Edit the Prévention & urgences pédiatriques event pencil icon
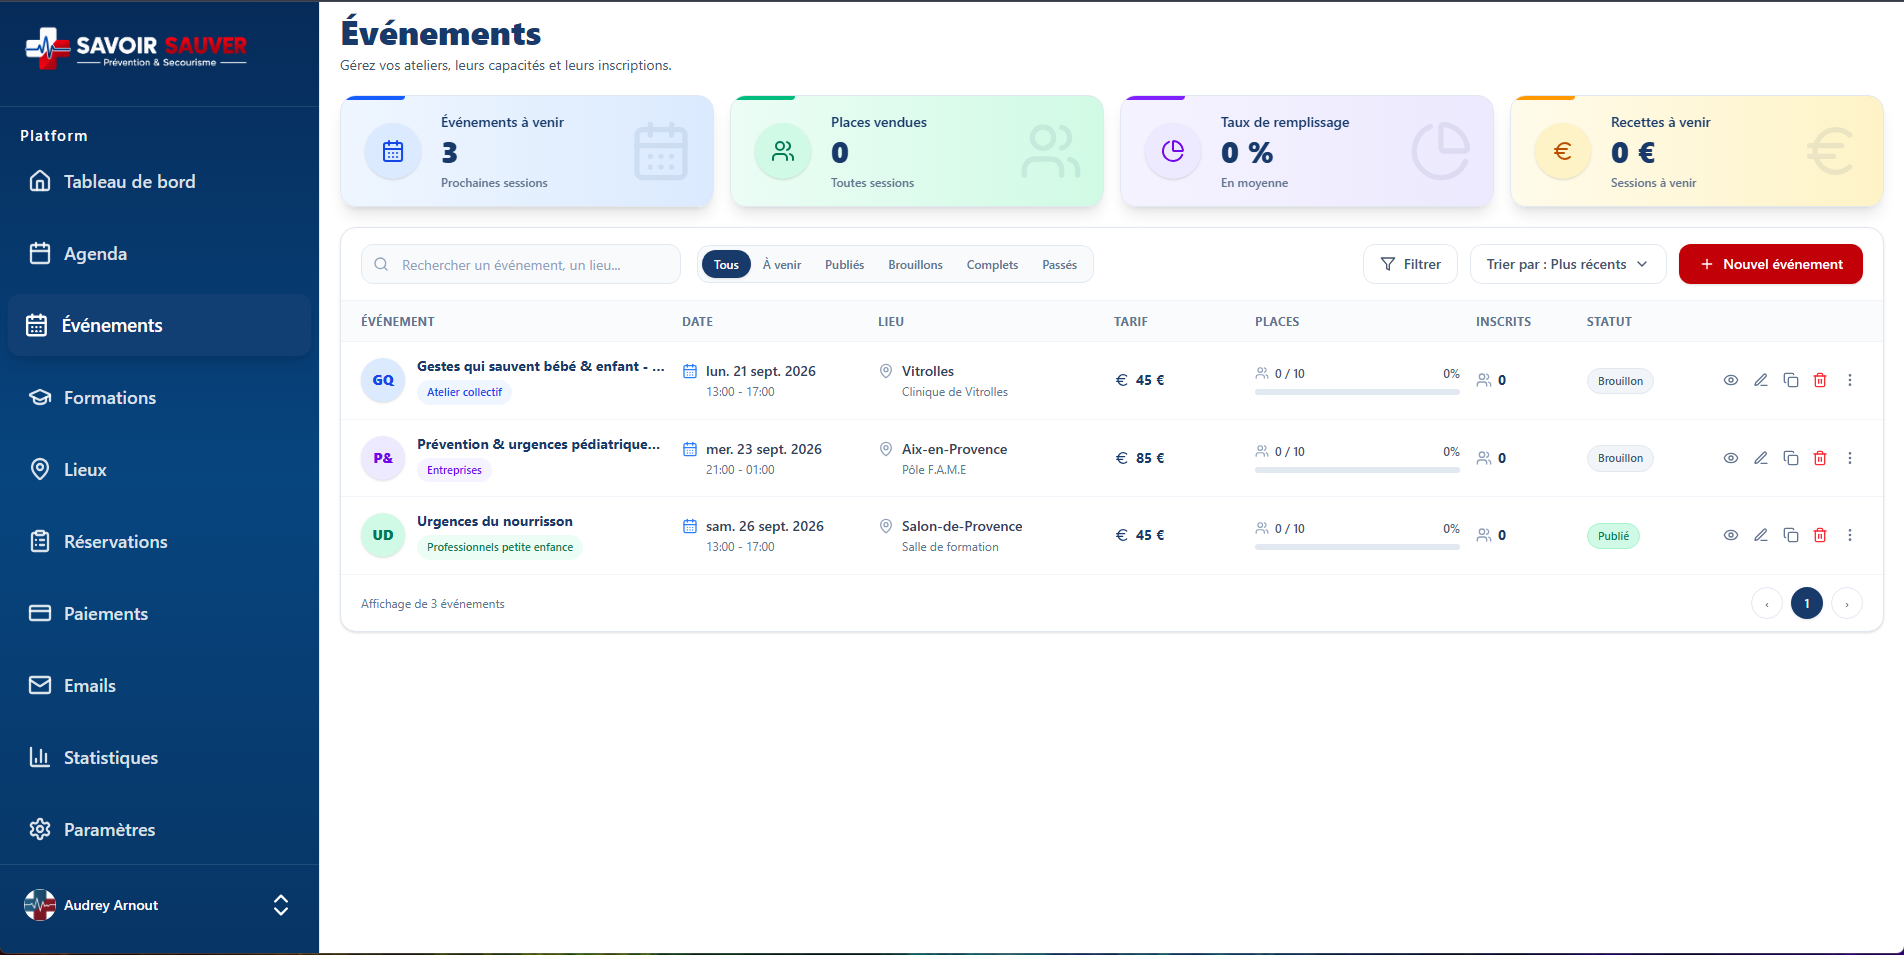This screenshot has width=1904, height=955. [x=1761, y=458]
